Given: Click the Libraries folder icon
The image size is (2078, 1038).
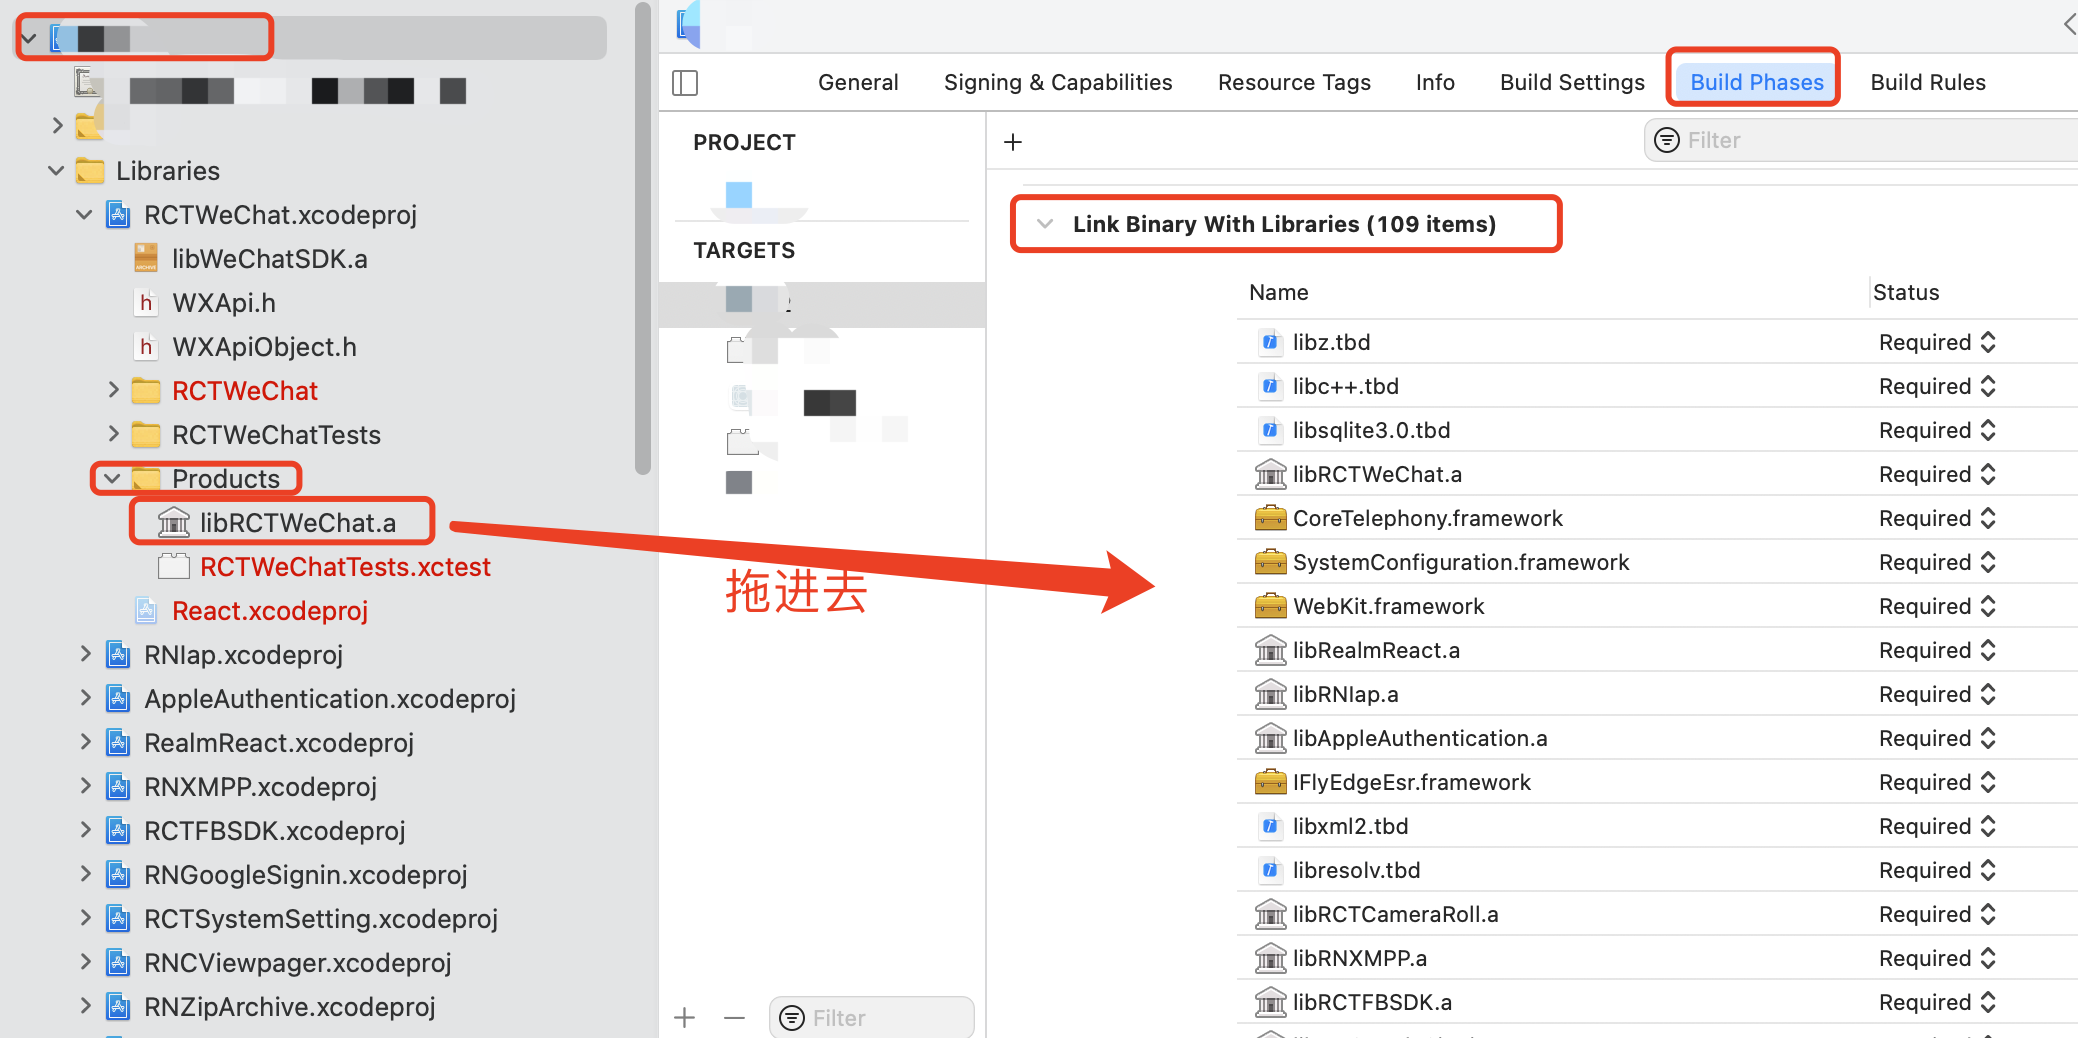Looking at the screenshot, I should [x=90, y=171].
